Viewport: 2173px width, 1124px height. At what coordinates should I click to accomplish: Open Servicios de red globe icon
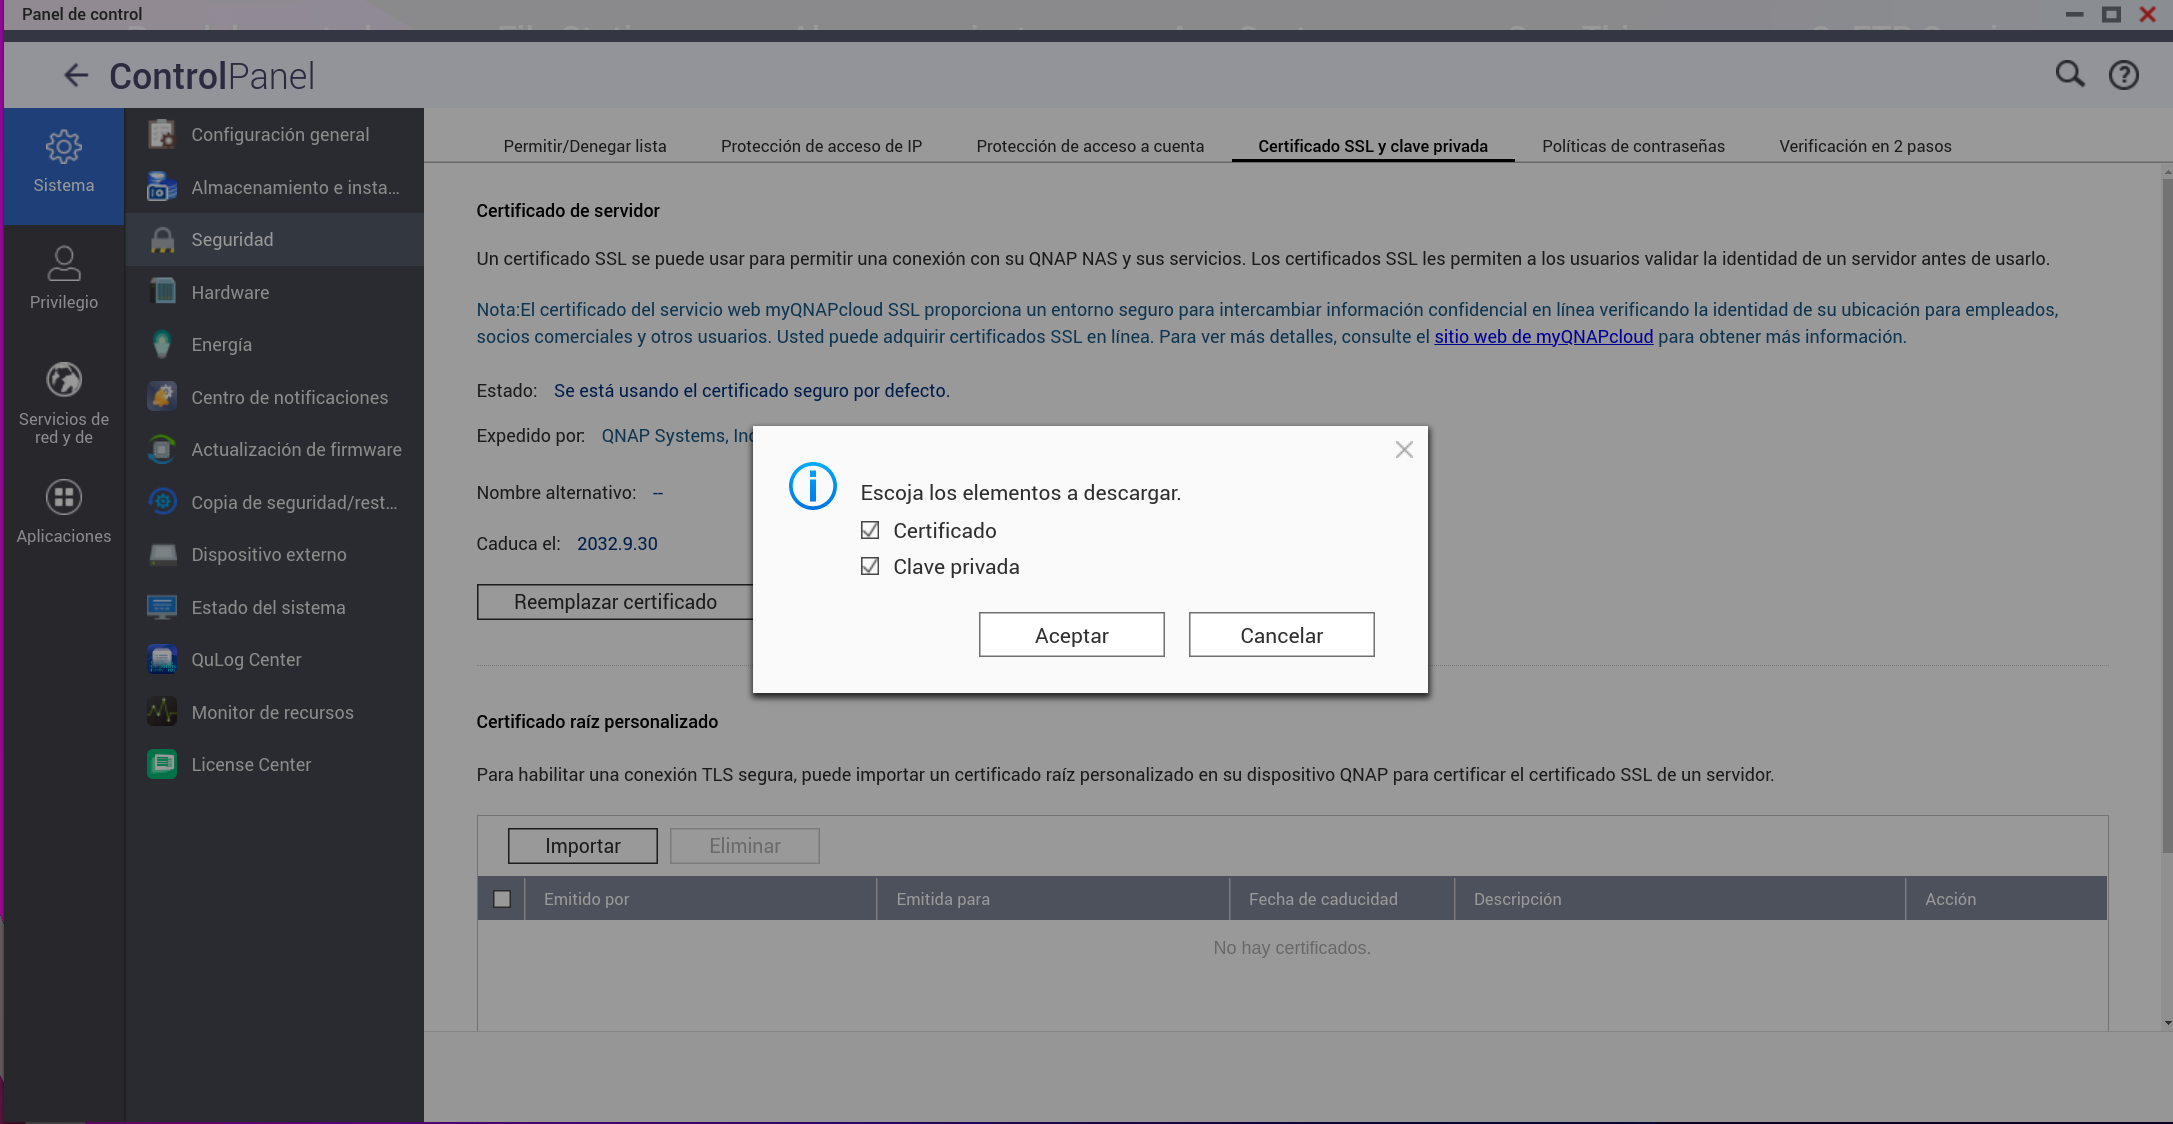[63, 380]
